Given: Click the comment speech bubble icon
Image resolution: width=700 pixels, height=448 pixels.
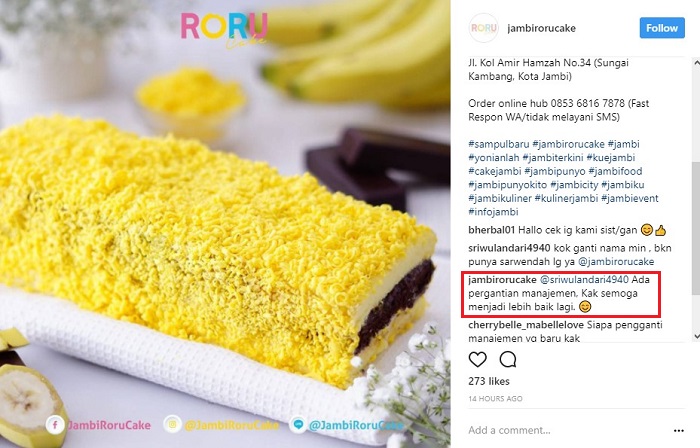Looking at the screenshot, I should pyautogui.click(x=508, y=359).
